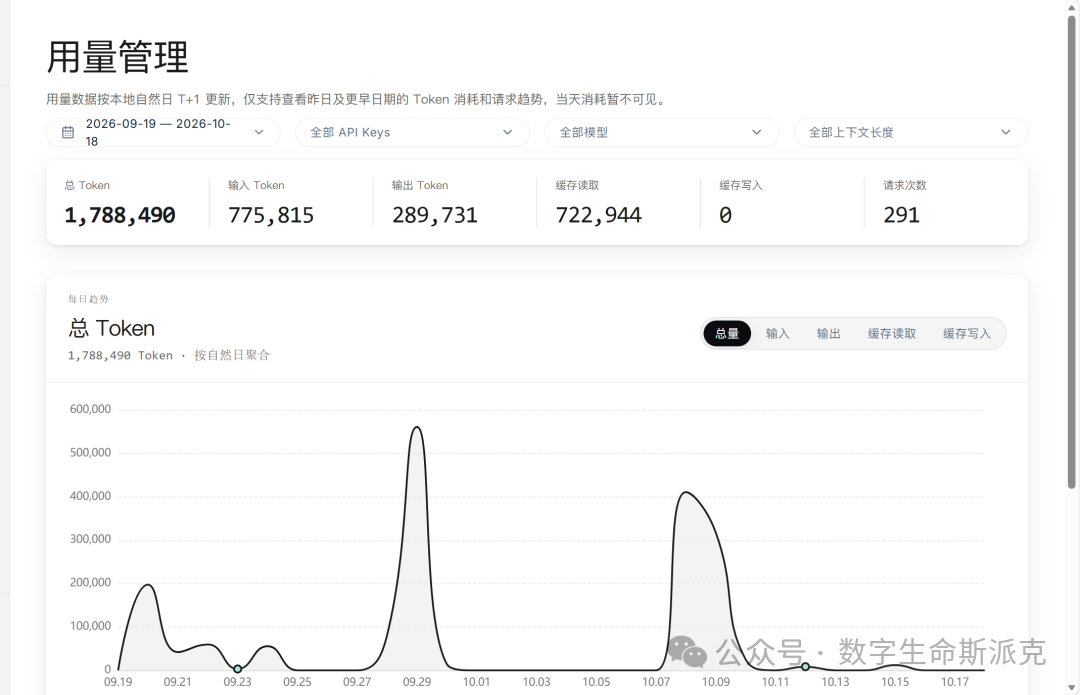Click the 输入 Token value 775,815
Screen dimensions: 1080x695
pos(271,215)
